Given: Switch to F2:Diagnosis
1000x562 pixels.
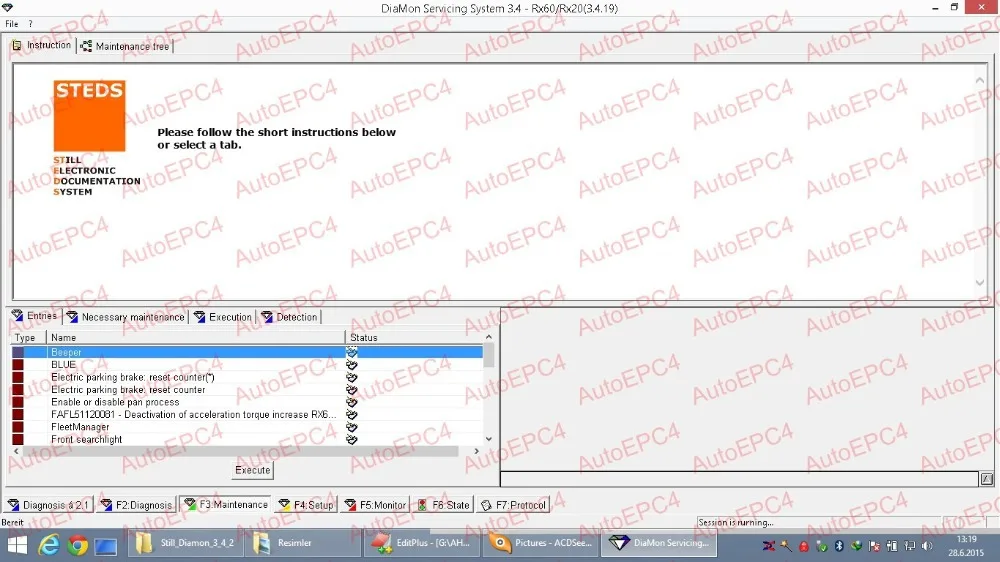Looking at the screenshot, I should pos(136,505).
